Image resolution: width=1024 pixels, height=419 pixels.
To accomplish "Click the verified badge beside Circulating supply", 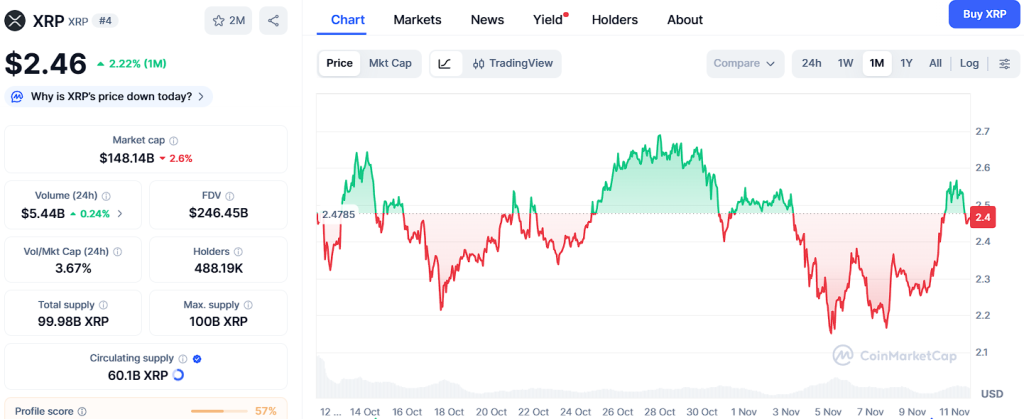I will [197, 358].
